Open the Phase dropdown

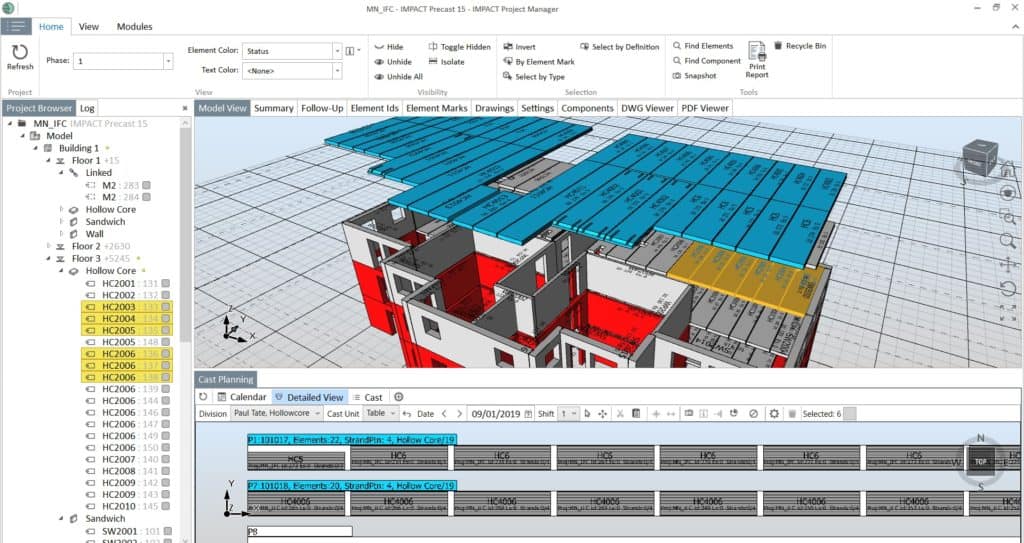point(168,61)
